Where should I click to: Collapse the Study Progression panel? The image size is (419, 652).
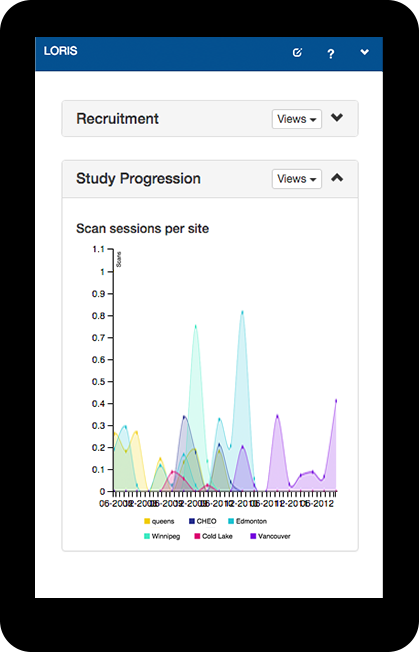(x=337, y=178)
